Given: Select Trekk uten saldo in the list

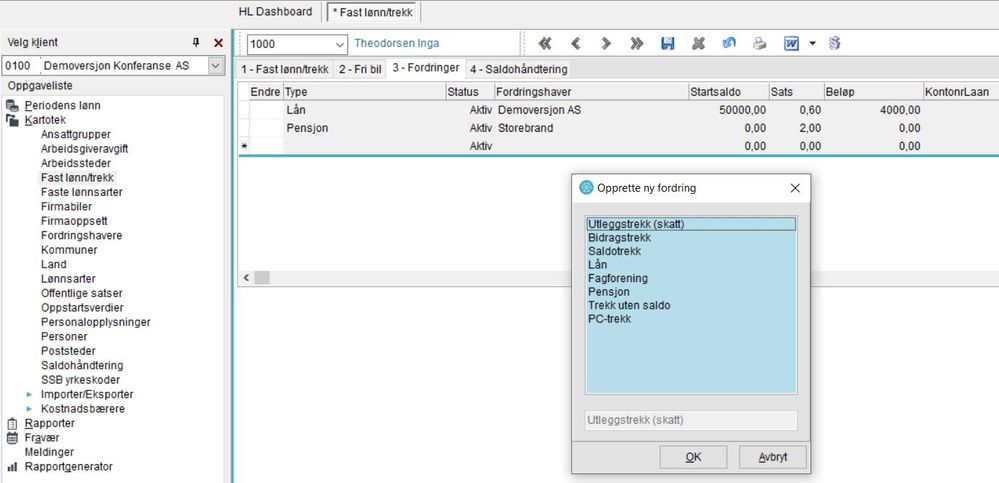Looking at the screenshot, I should click(x=691, y=305).
